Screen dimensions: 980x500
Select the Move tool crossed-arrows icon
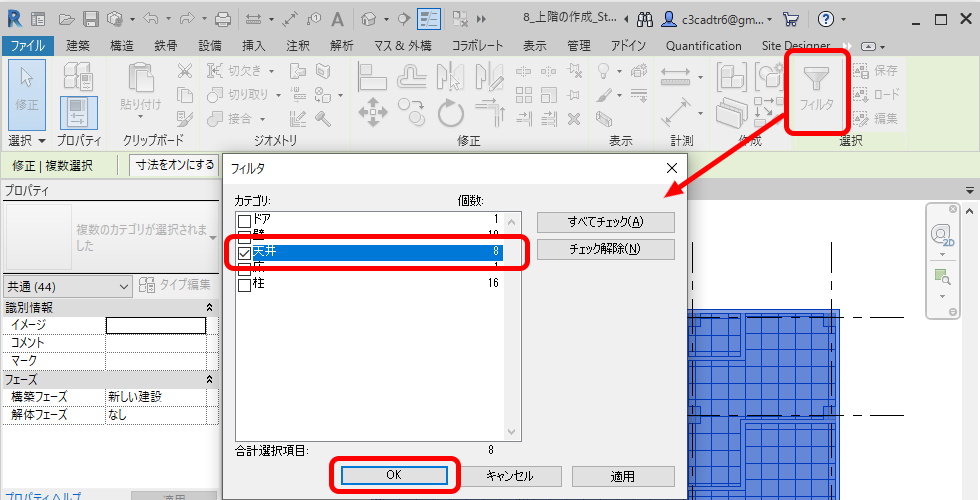click(372, 113)
